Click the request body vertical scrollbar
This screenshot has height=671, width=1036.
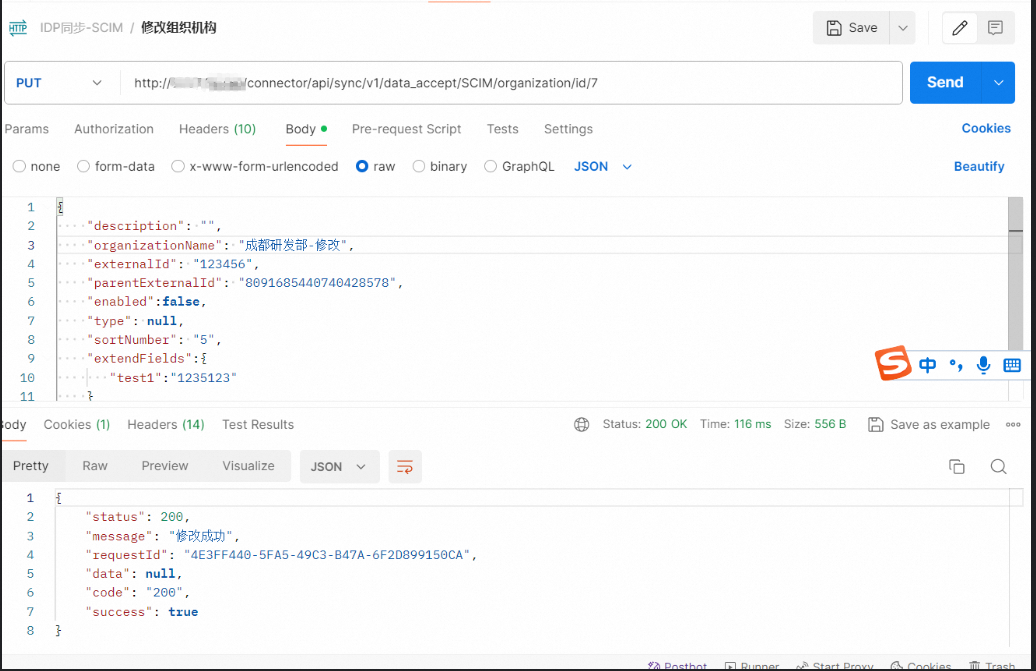(1016, 230)
